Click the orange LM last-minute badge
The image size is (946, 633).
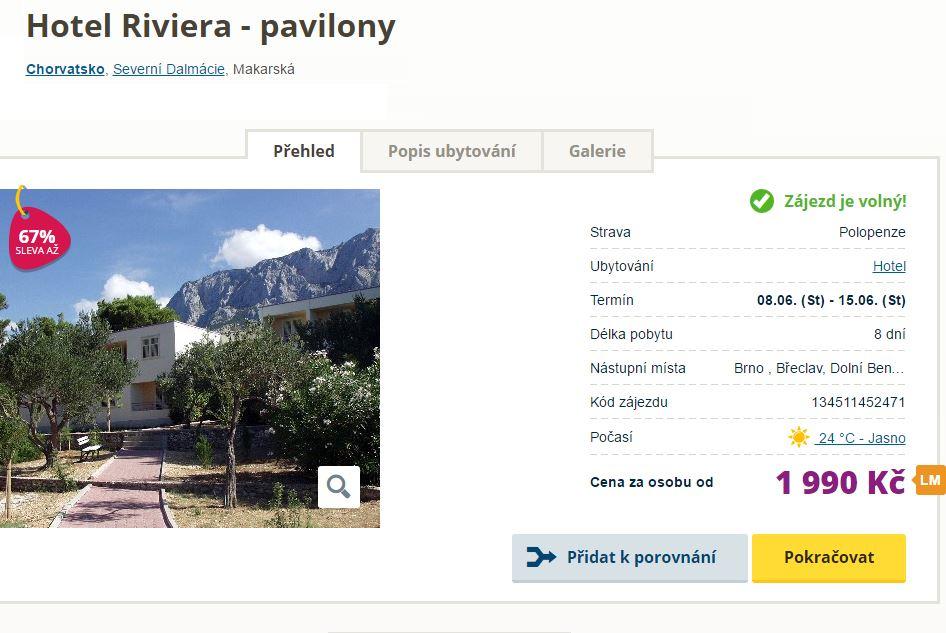coord(930,480)
